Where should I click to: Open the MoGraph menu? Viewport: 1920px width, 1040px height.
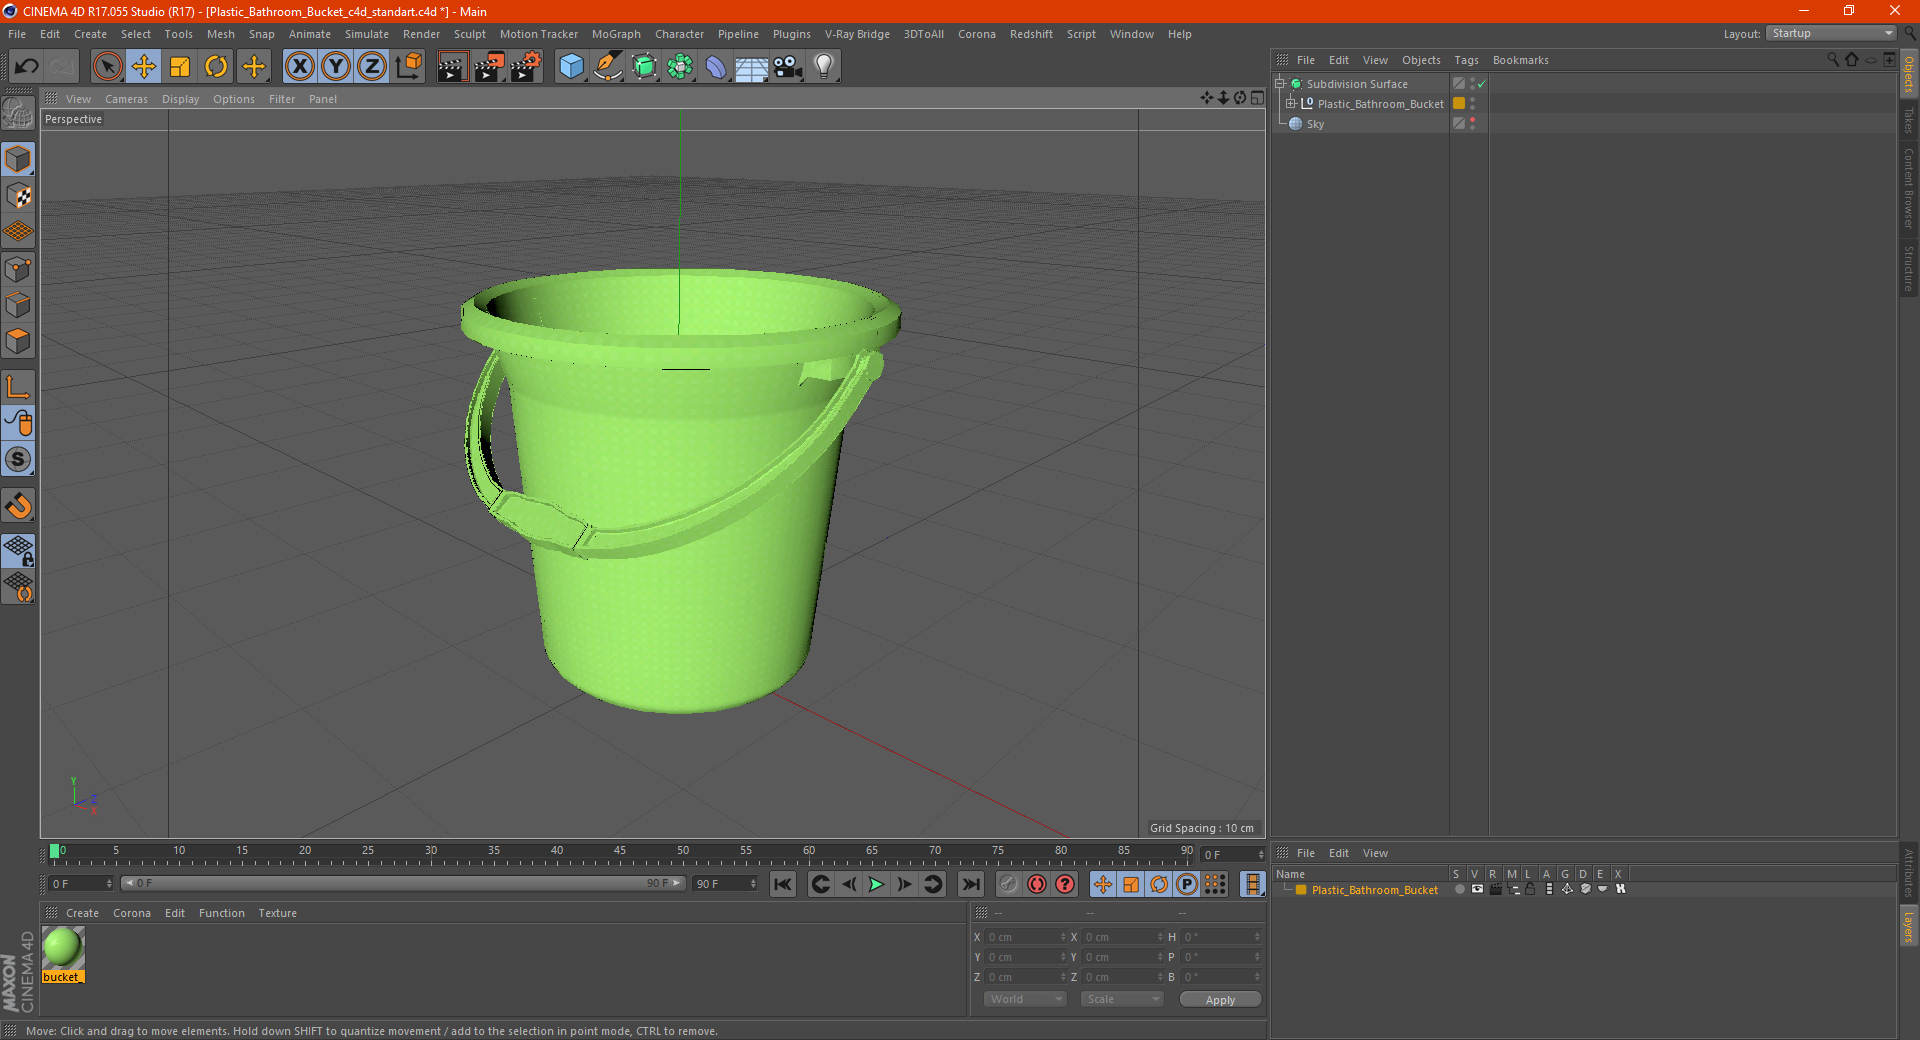(616, 34)
